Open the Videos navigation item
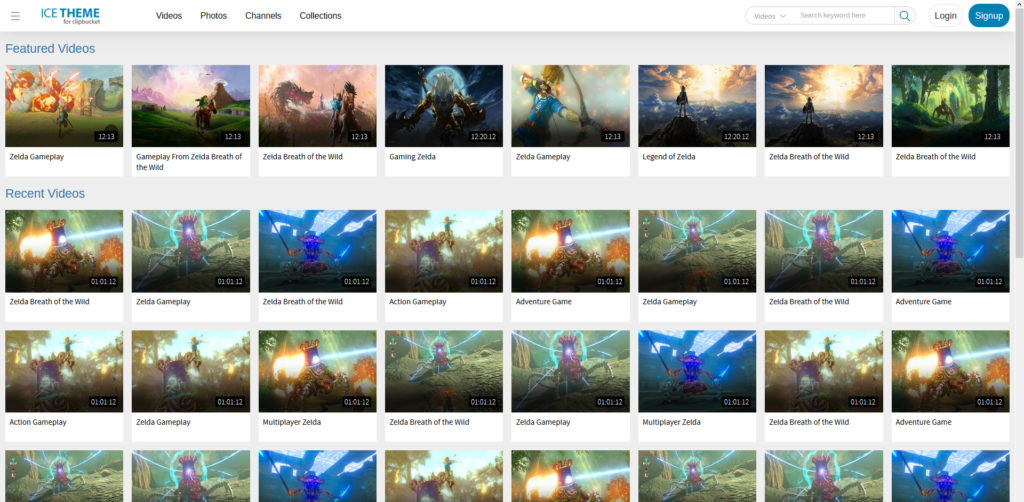 pyautogui.click(x=168, y=16)
